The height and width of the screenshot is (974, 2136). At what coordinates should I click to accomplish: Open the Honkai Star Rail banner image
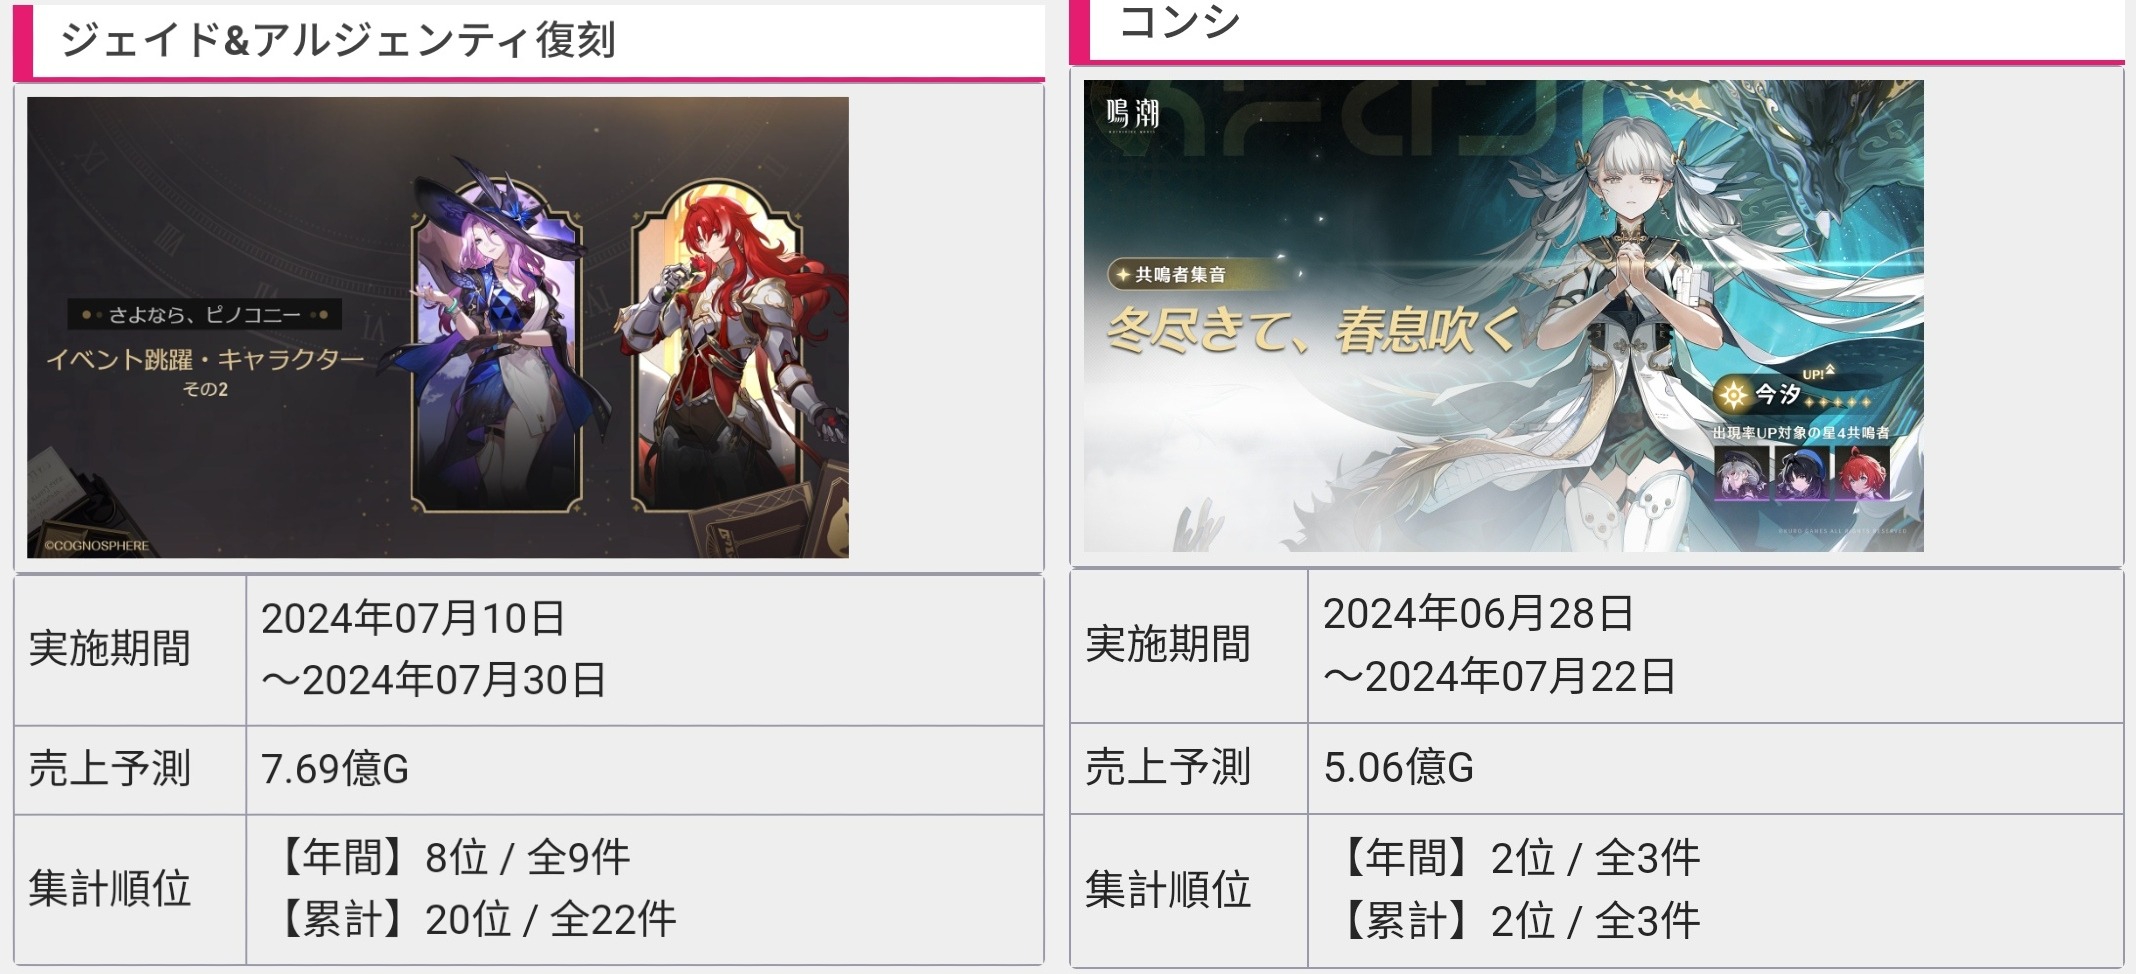438,327
